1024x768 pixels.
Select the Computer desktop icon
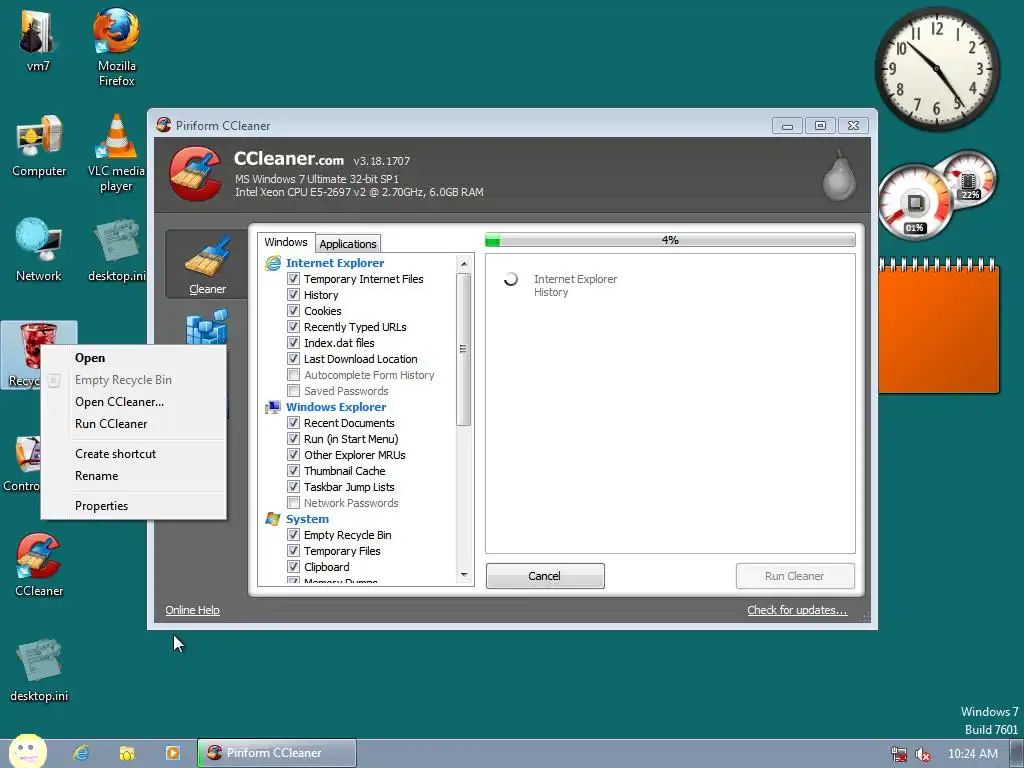[x=39, y=146]
